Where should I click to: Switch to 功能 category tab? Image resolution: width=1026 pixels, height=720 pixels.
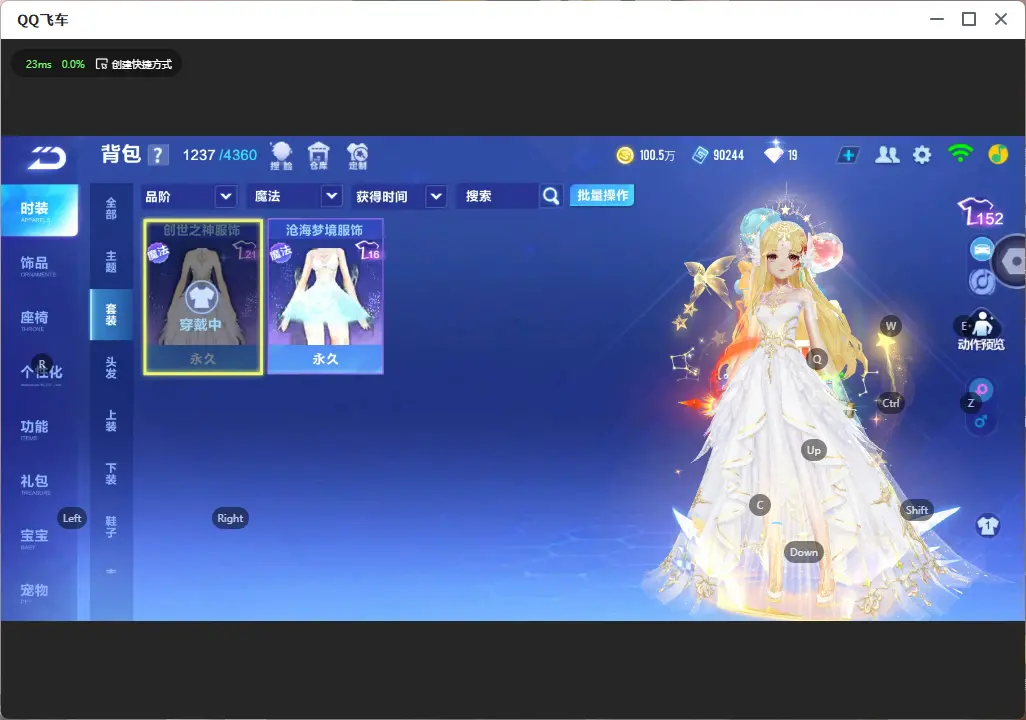[x=34, y=428]
